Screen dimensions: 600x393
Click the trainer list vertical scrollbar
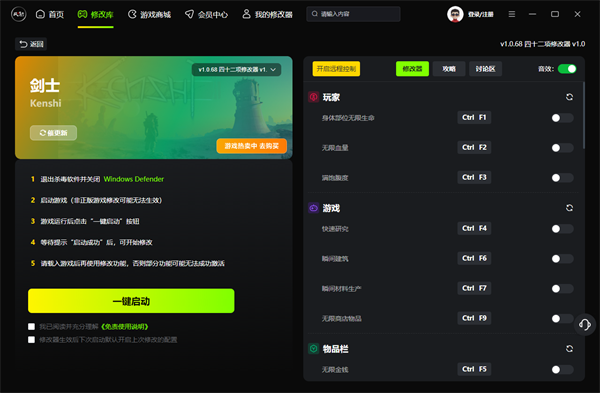[584, 115]
